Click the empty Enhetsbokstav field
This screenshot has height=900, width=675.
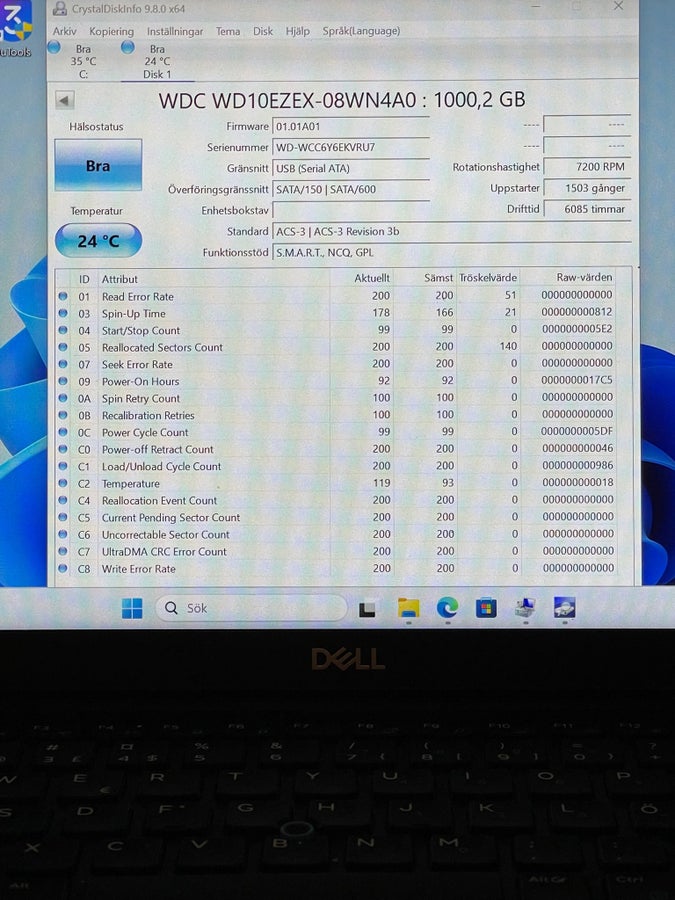pyautogui.click(x=351, y=210)
